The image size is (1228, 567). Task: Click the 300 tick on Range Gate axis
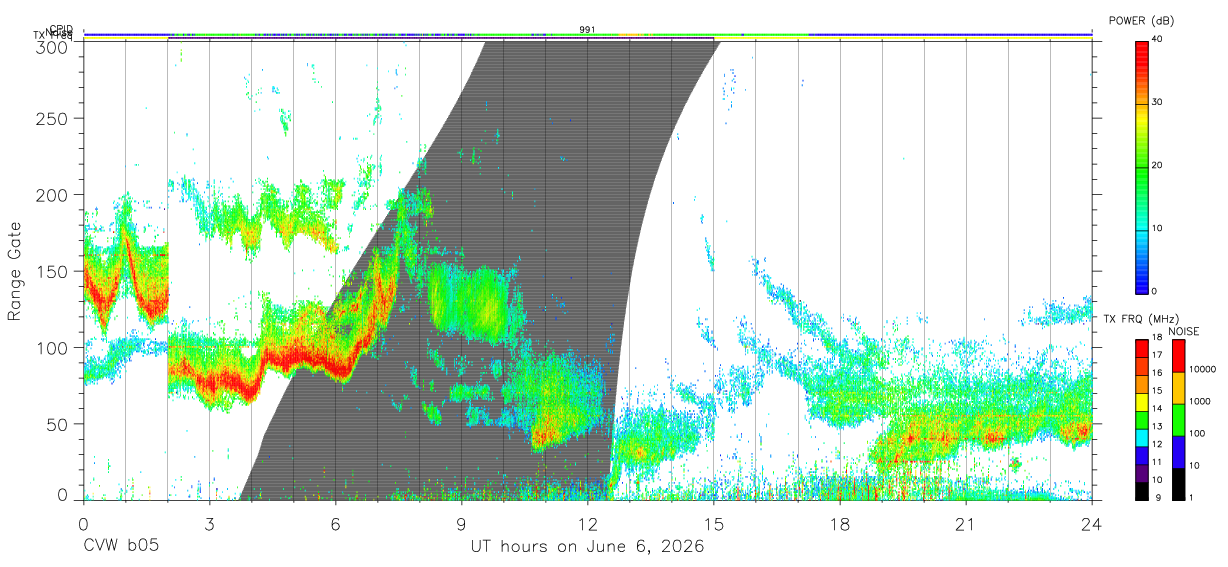[x=53, y=47]
